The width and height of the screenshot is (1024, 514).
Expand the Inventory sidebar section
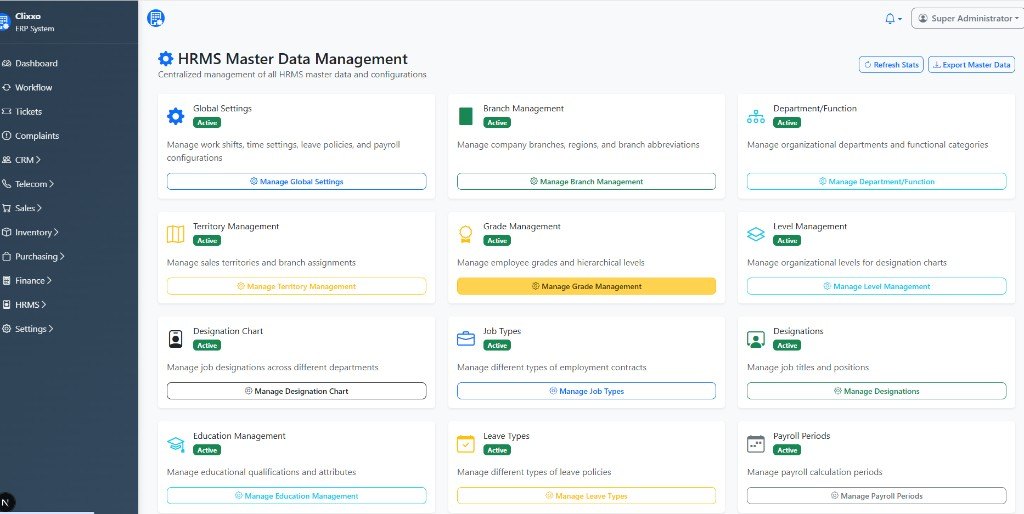(32, 233)
